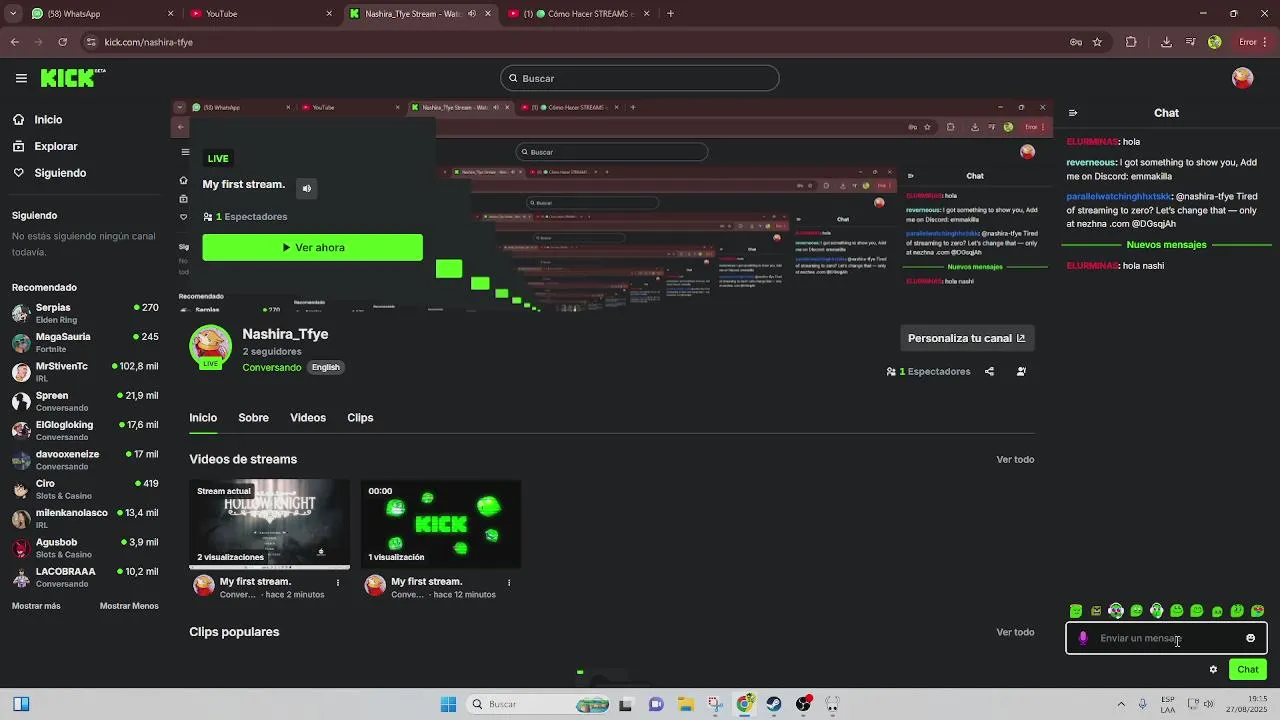Screen dimensions: 1280x720
Task: Send message with green Chat button
Action: [1248, 669]
